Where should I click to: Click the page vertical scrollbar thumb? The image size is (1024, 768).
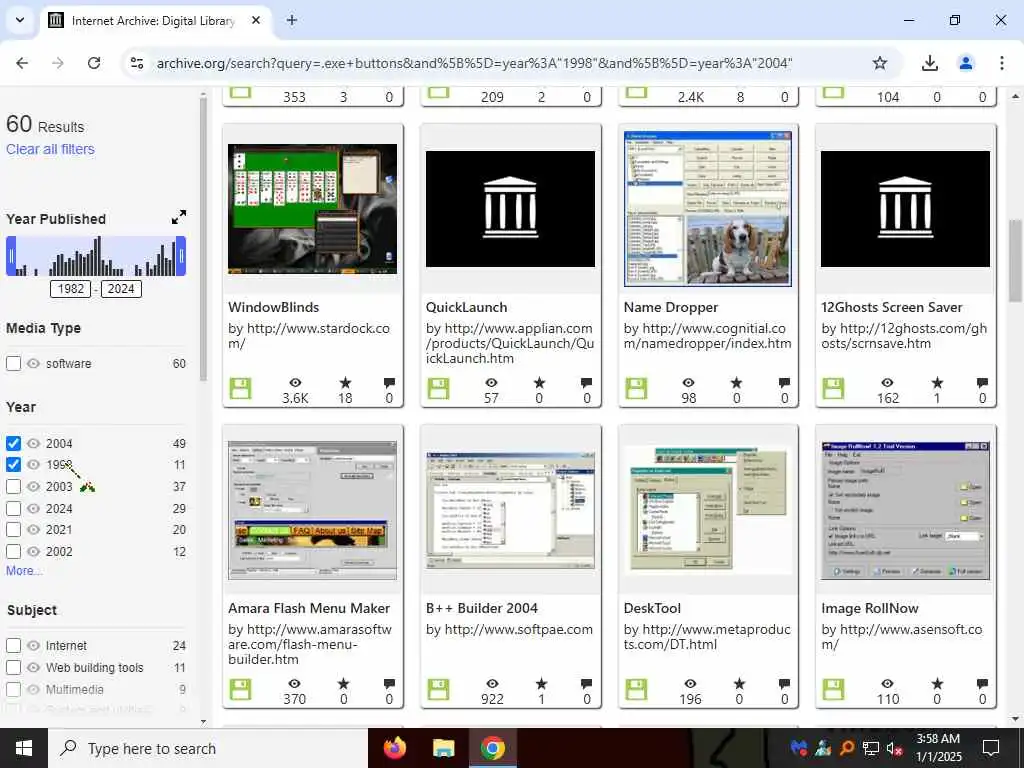tap(1015, 260)
